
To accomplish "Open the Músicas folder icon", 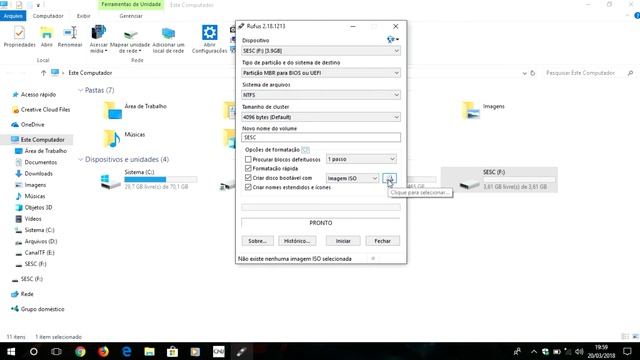I will [112, 139].
